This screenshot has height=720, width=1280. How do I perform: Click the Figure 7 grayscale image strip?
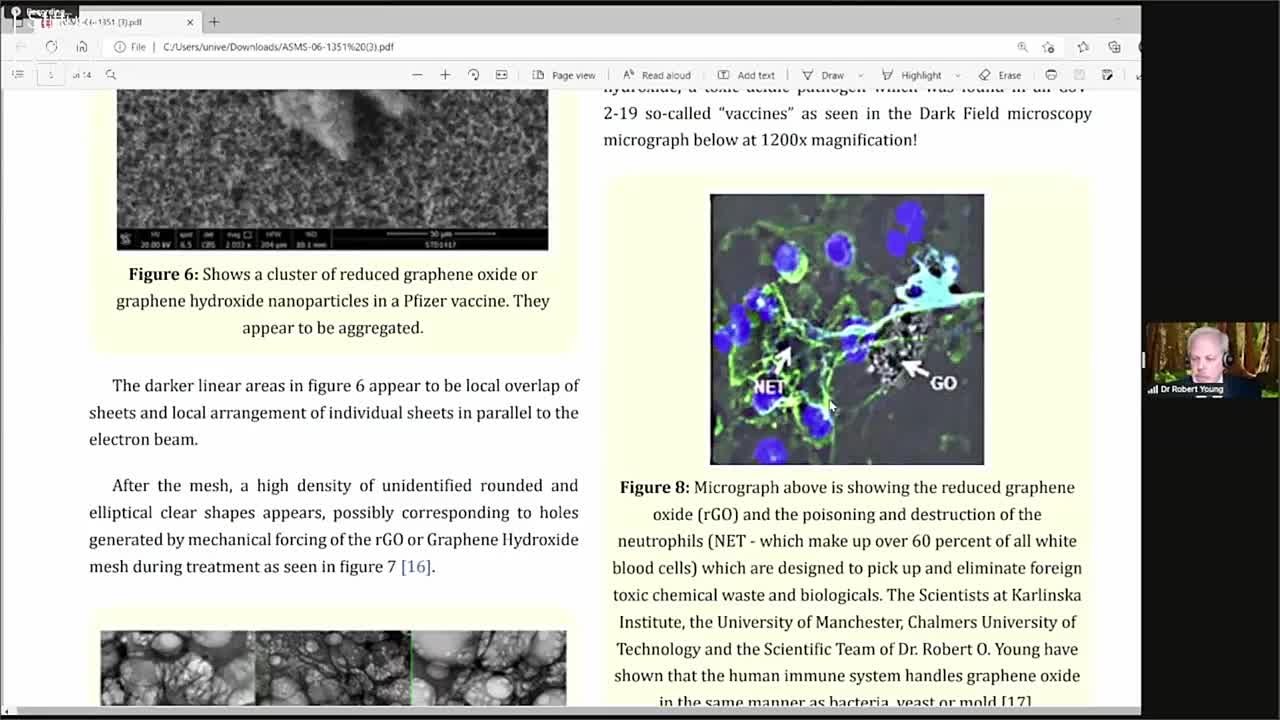click(x=333, y=668)
